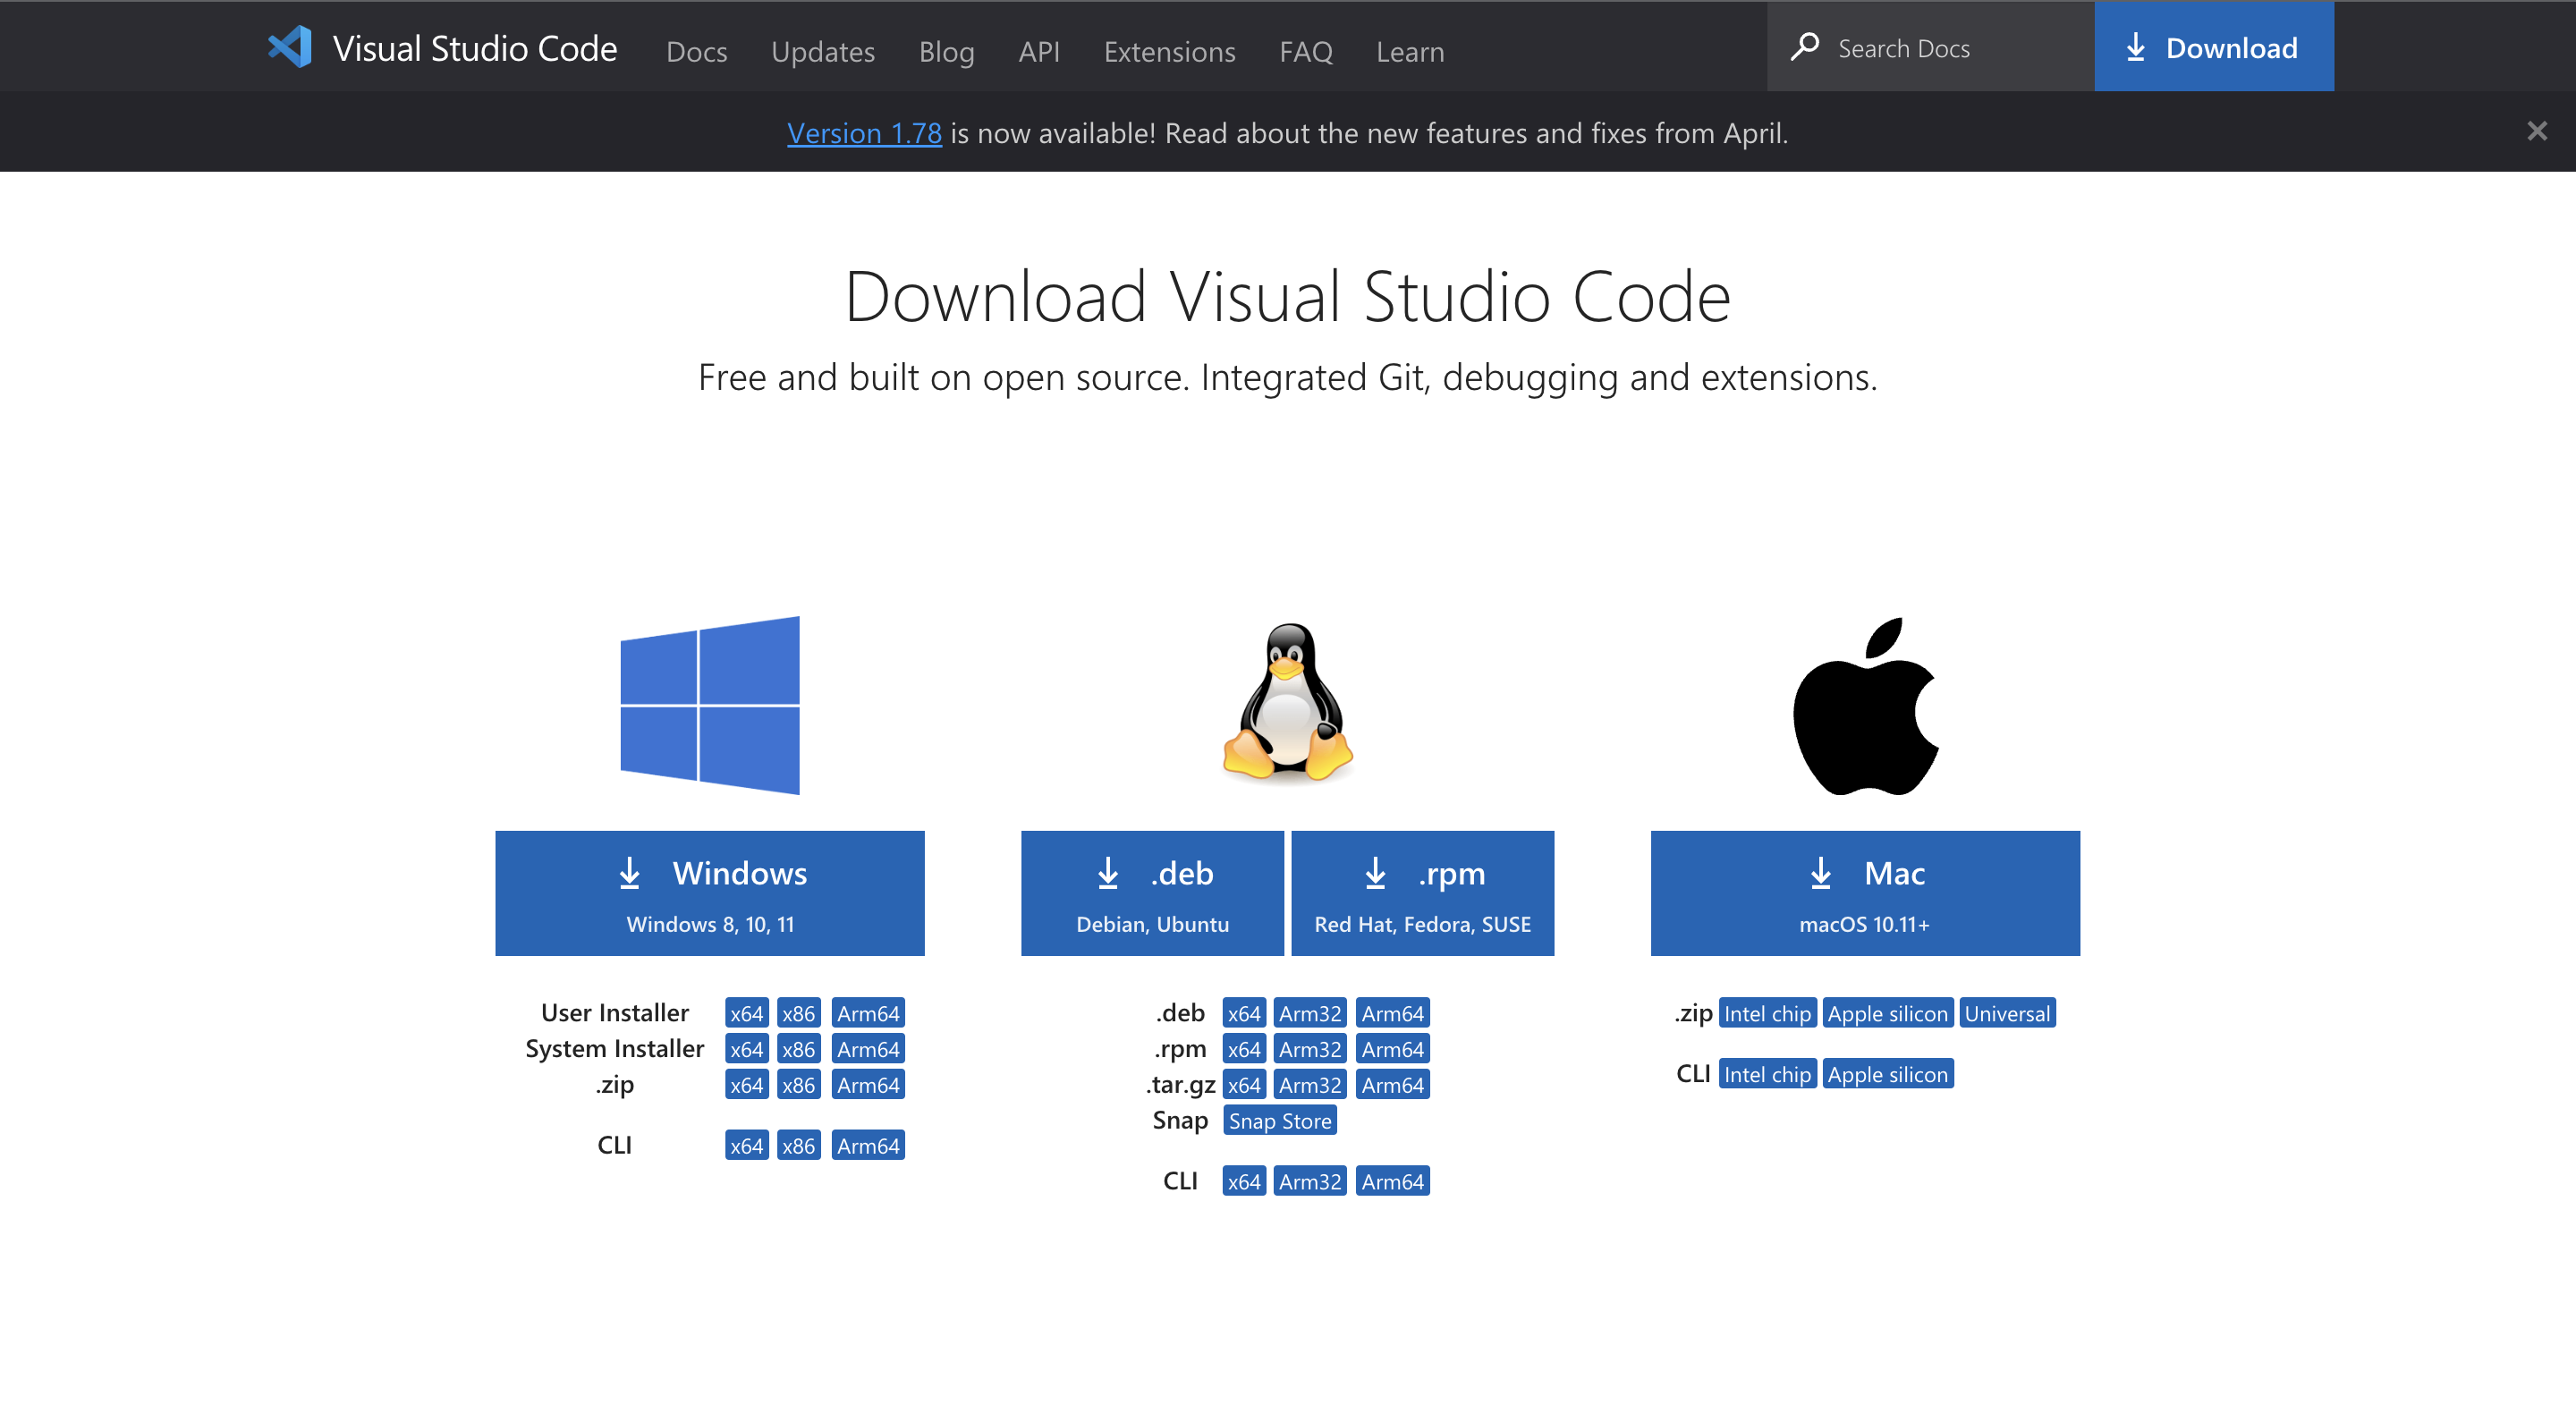The height and width of the screenshot is (1413, 2576).
Task: Click the Windows logo image
Action: point(710,705)
